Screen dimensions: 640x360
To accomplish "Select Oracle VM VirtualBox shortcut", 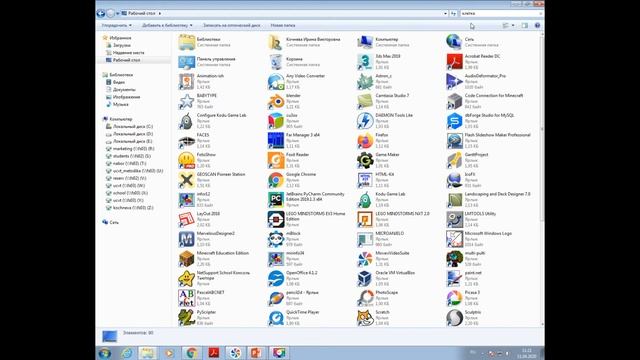I will point(386,278).
